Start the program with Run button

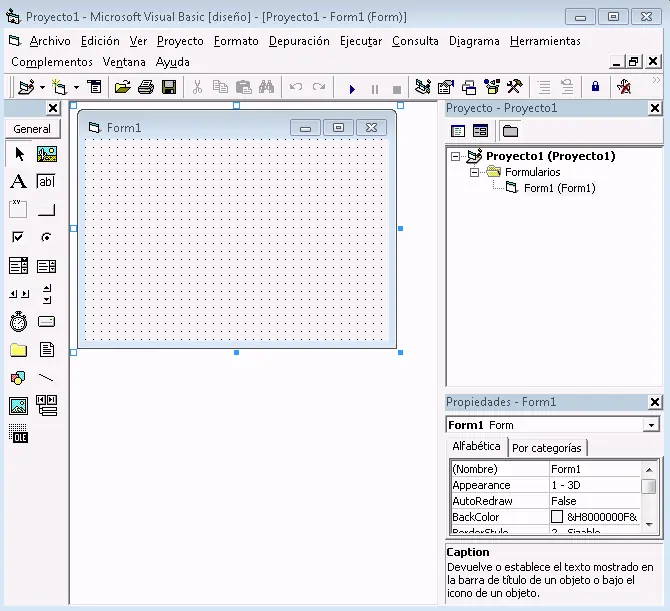click(x=352, y=89)
